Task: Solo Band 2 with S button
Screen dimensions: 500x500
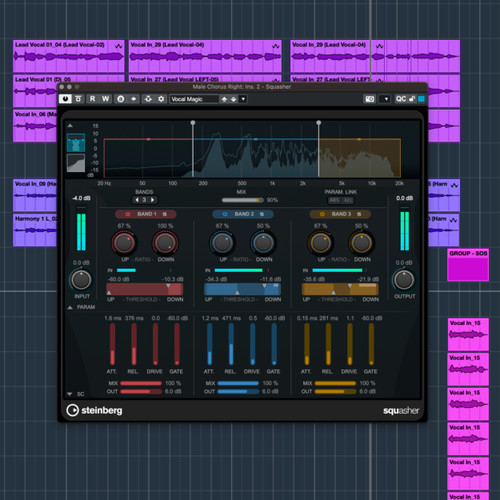Action: (x=262, y=214)
